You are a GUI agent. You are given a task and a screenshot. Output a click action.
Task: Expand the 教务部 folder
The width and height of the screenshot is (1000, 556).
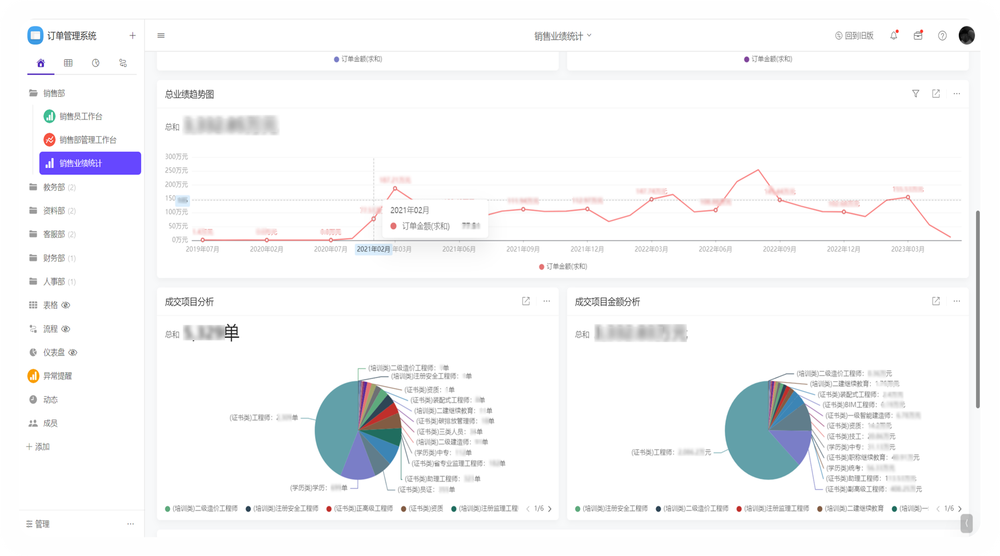coord(53,187)
